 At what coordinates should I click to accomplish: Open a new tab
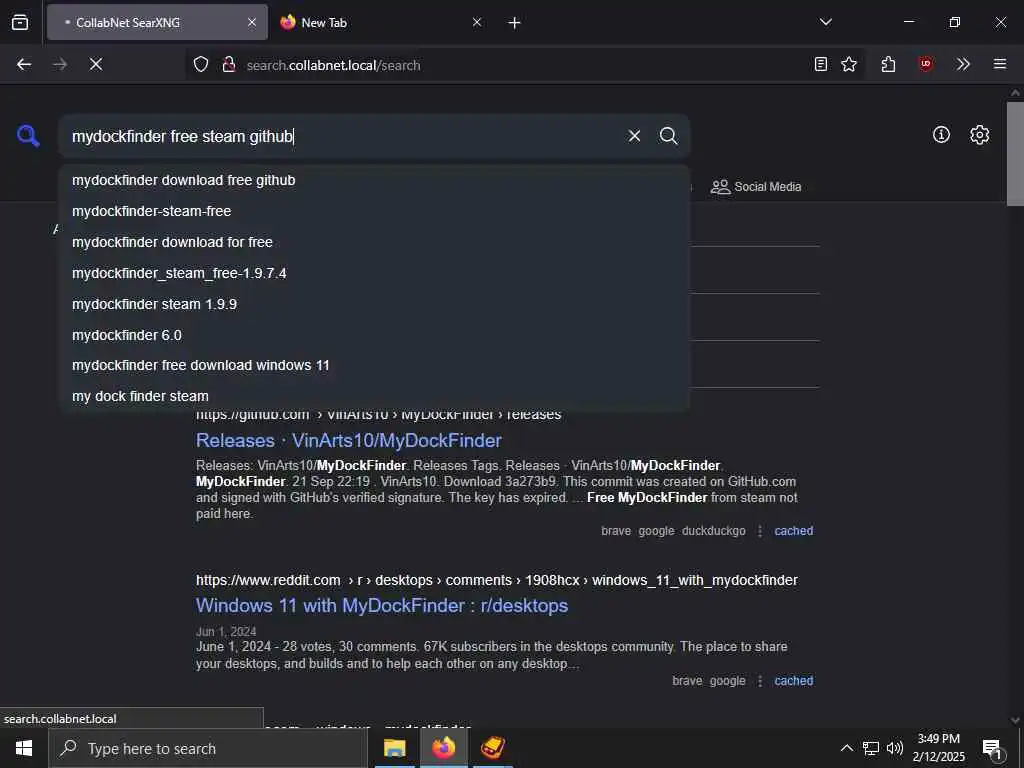514,23
